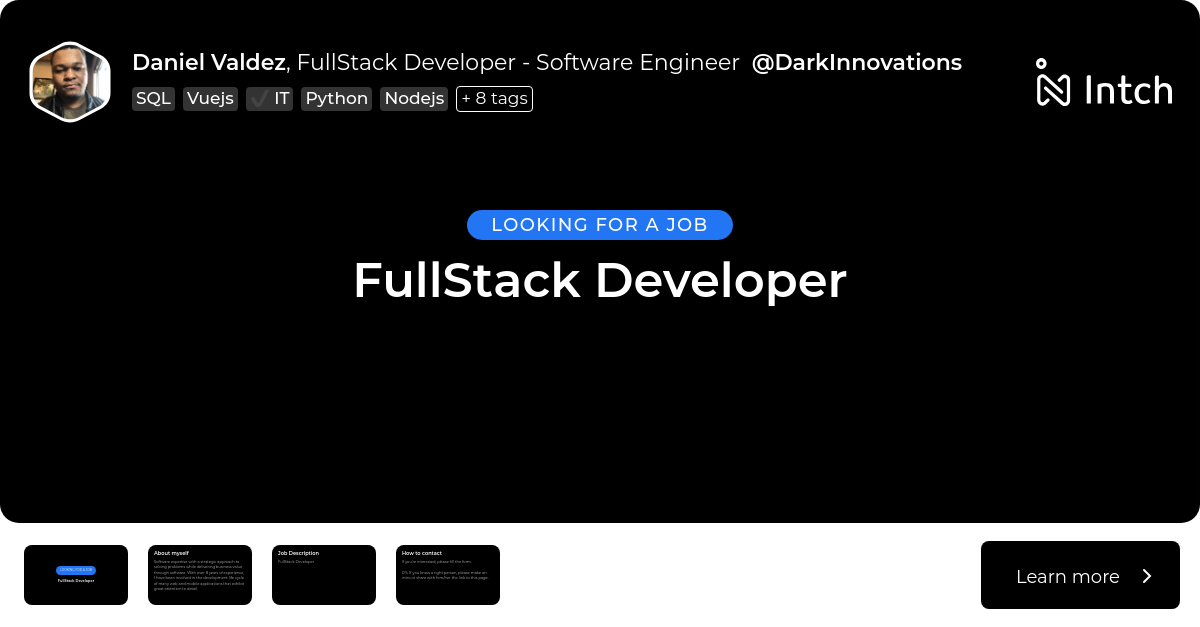Toggle the job status pill on first card
Viewport: 1200px width, 627px height.
pyautogui.click(x=76, y=569)
